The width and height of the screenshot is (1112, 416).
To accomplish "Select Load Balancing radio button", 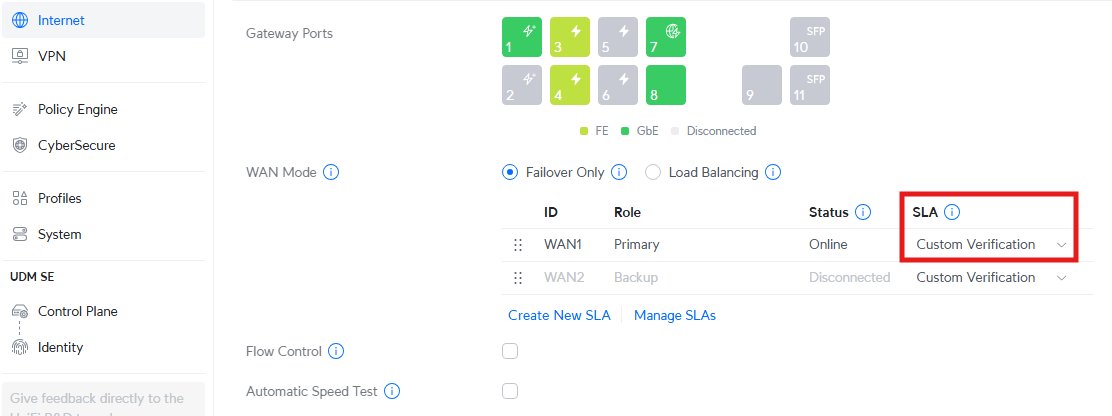I will coord(654,172).
